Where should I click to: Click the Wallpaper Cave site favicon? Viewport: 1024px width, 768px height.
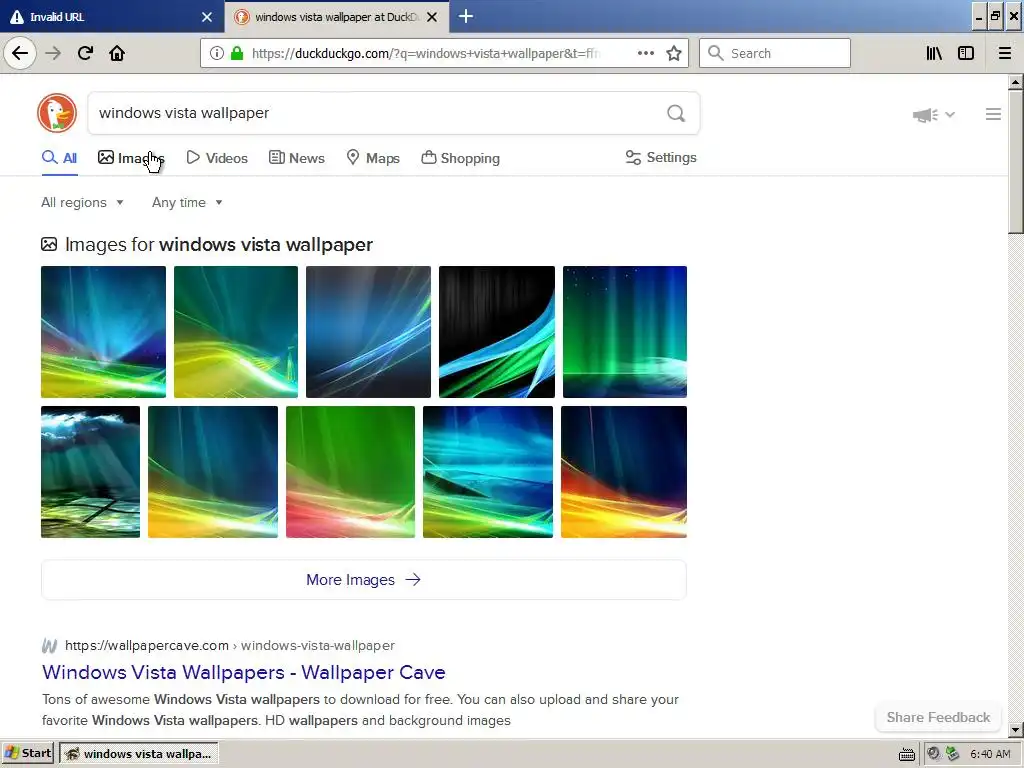[x=49, y=646]
